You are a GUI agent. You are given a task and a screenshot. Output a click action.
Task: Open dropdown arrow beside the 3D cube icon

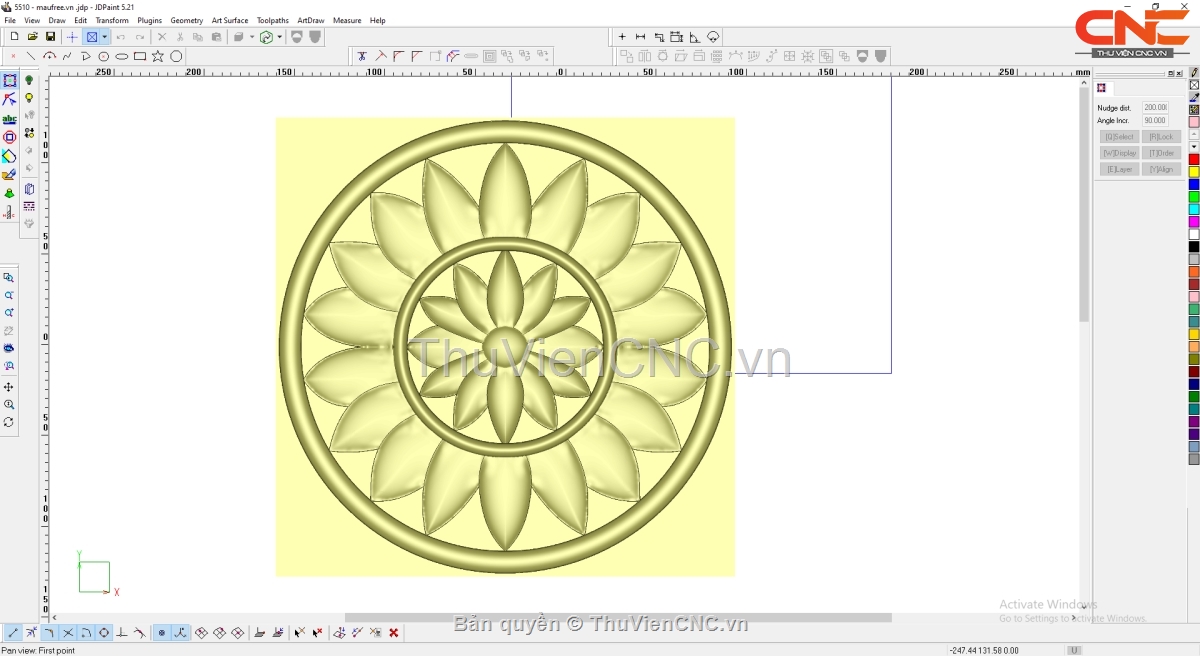click(x=251, y=37)
